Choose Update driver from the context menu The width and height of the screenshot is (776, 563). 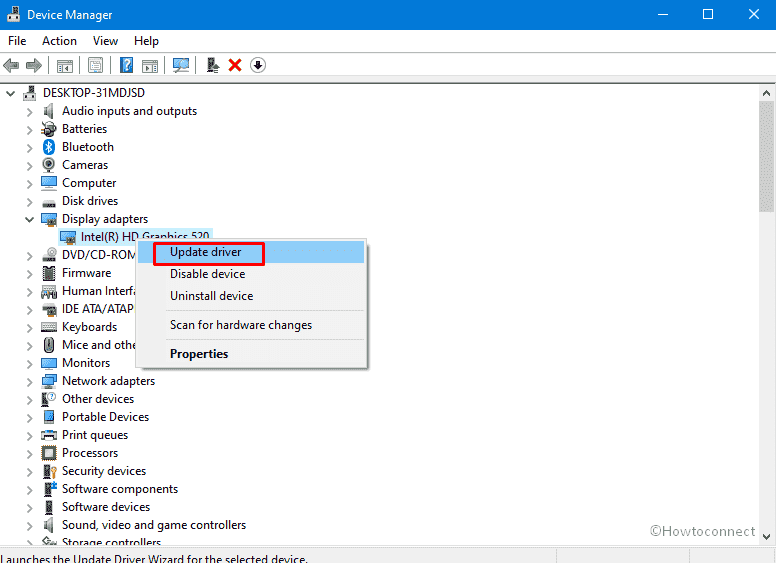coord(251,252)
